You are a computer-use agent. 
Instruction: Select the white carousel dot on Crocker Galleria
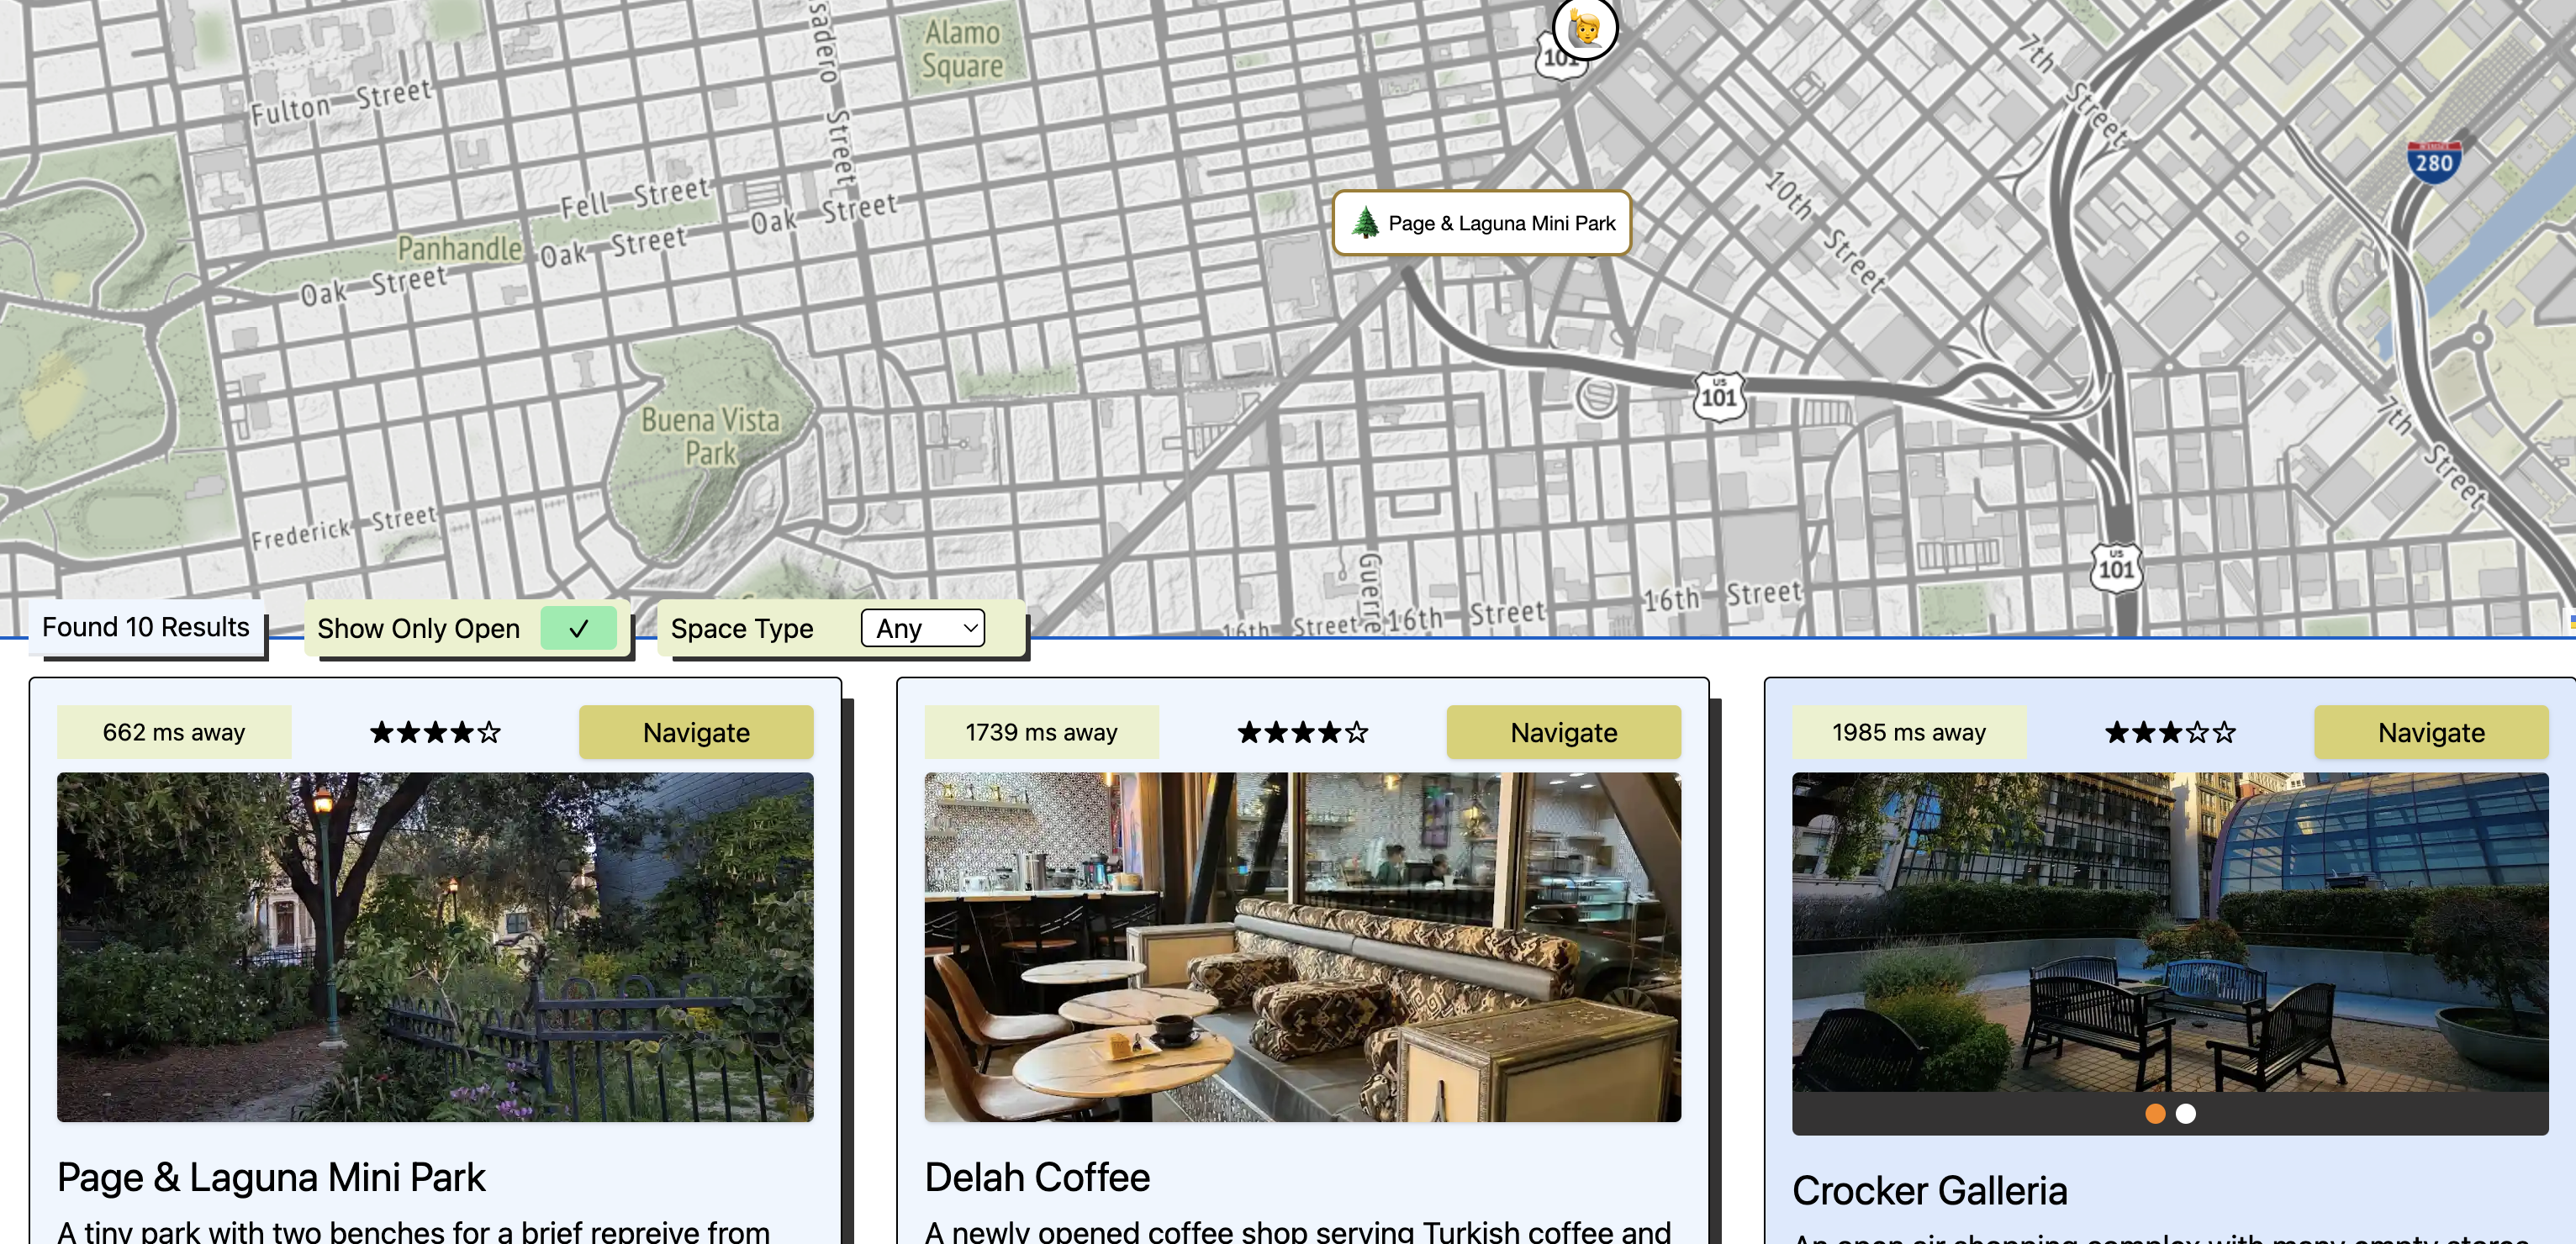tap(2186, 1113)
